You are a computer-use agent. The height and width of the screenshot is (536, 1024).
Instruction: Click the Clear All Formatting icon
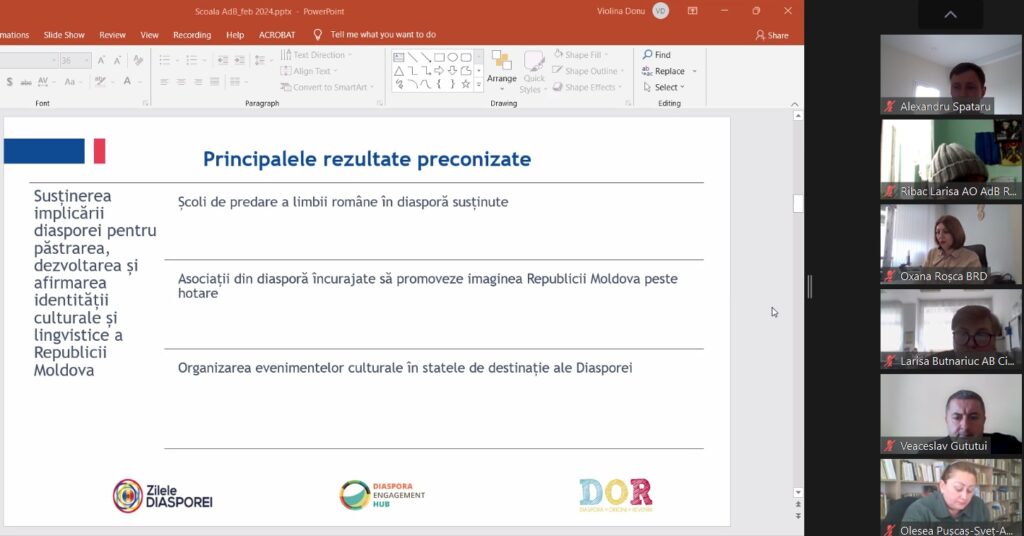click(136, 60)
